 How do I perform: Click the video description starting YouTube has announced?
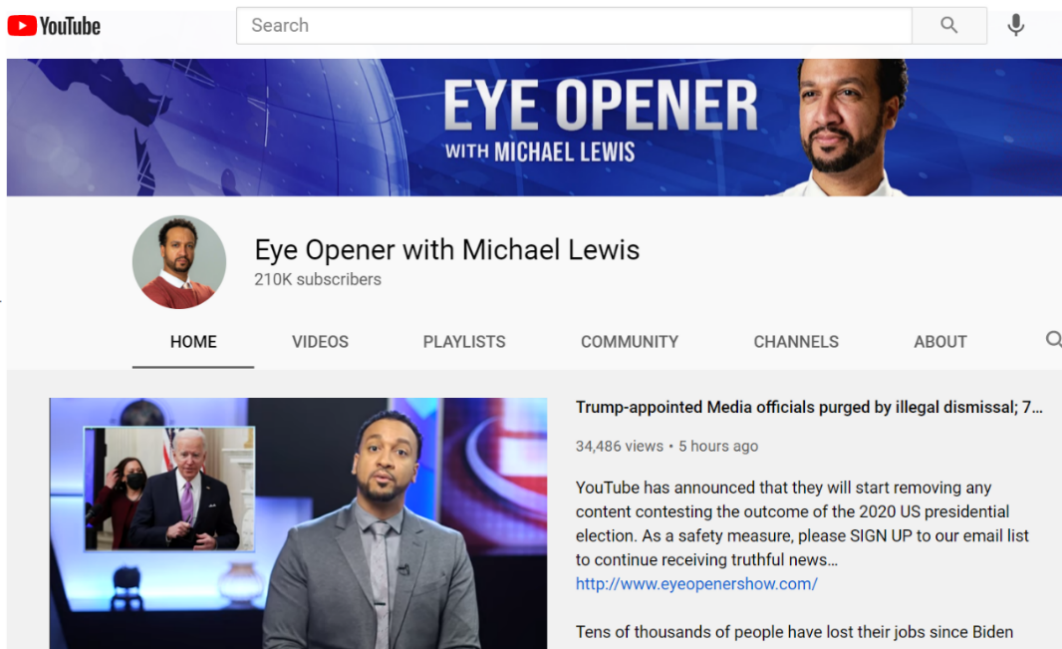(802, 524)
